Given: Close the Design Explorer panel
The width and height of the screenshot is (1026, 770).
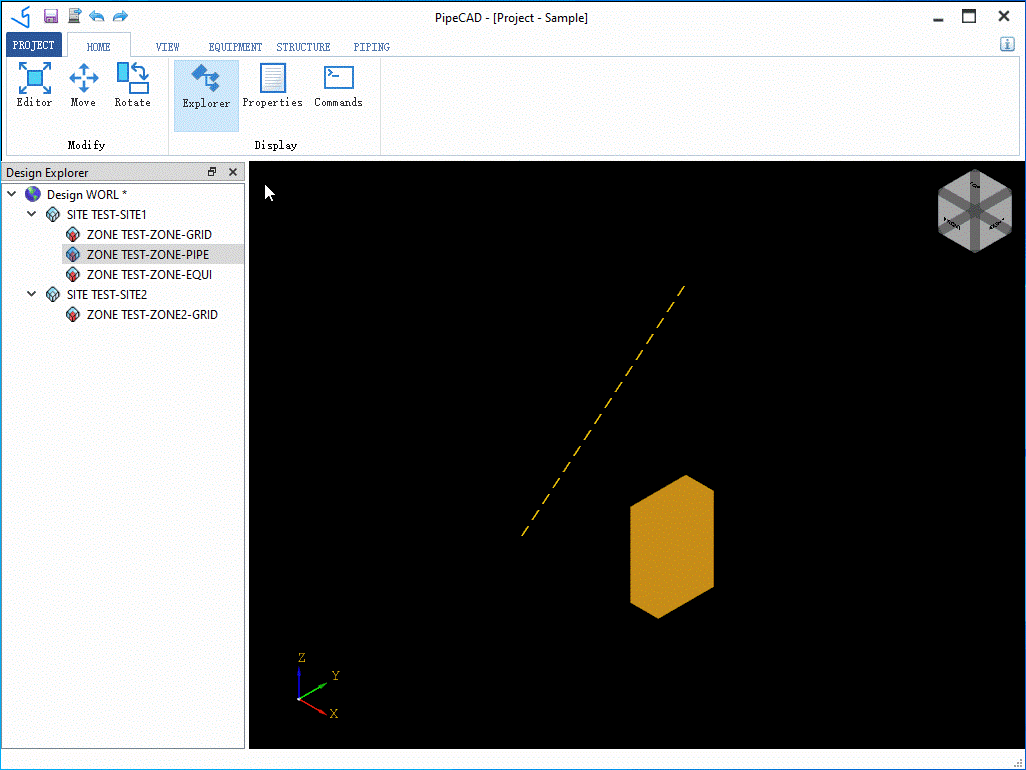Looking at the screenshot, I should pyautogui.click(x=233, y=171).
